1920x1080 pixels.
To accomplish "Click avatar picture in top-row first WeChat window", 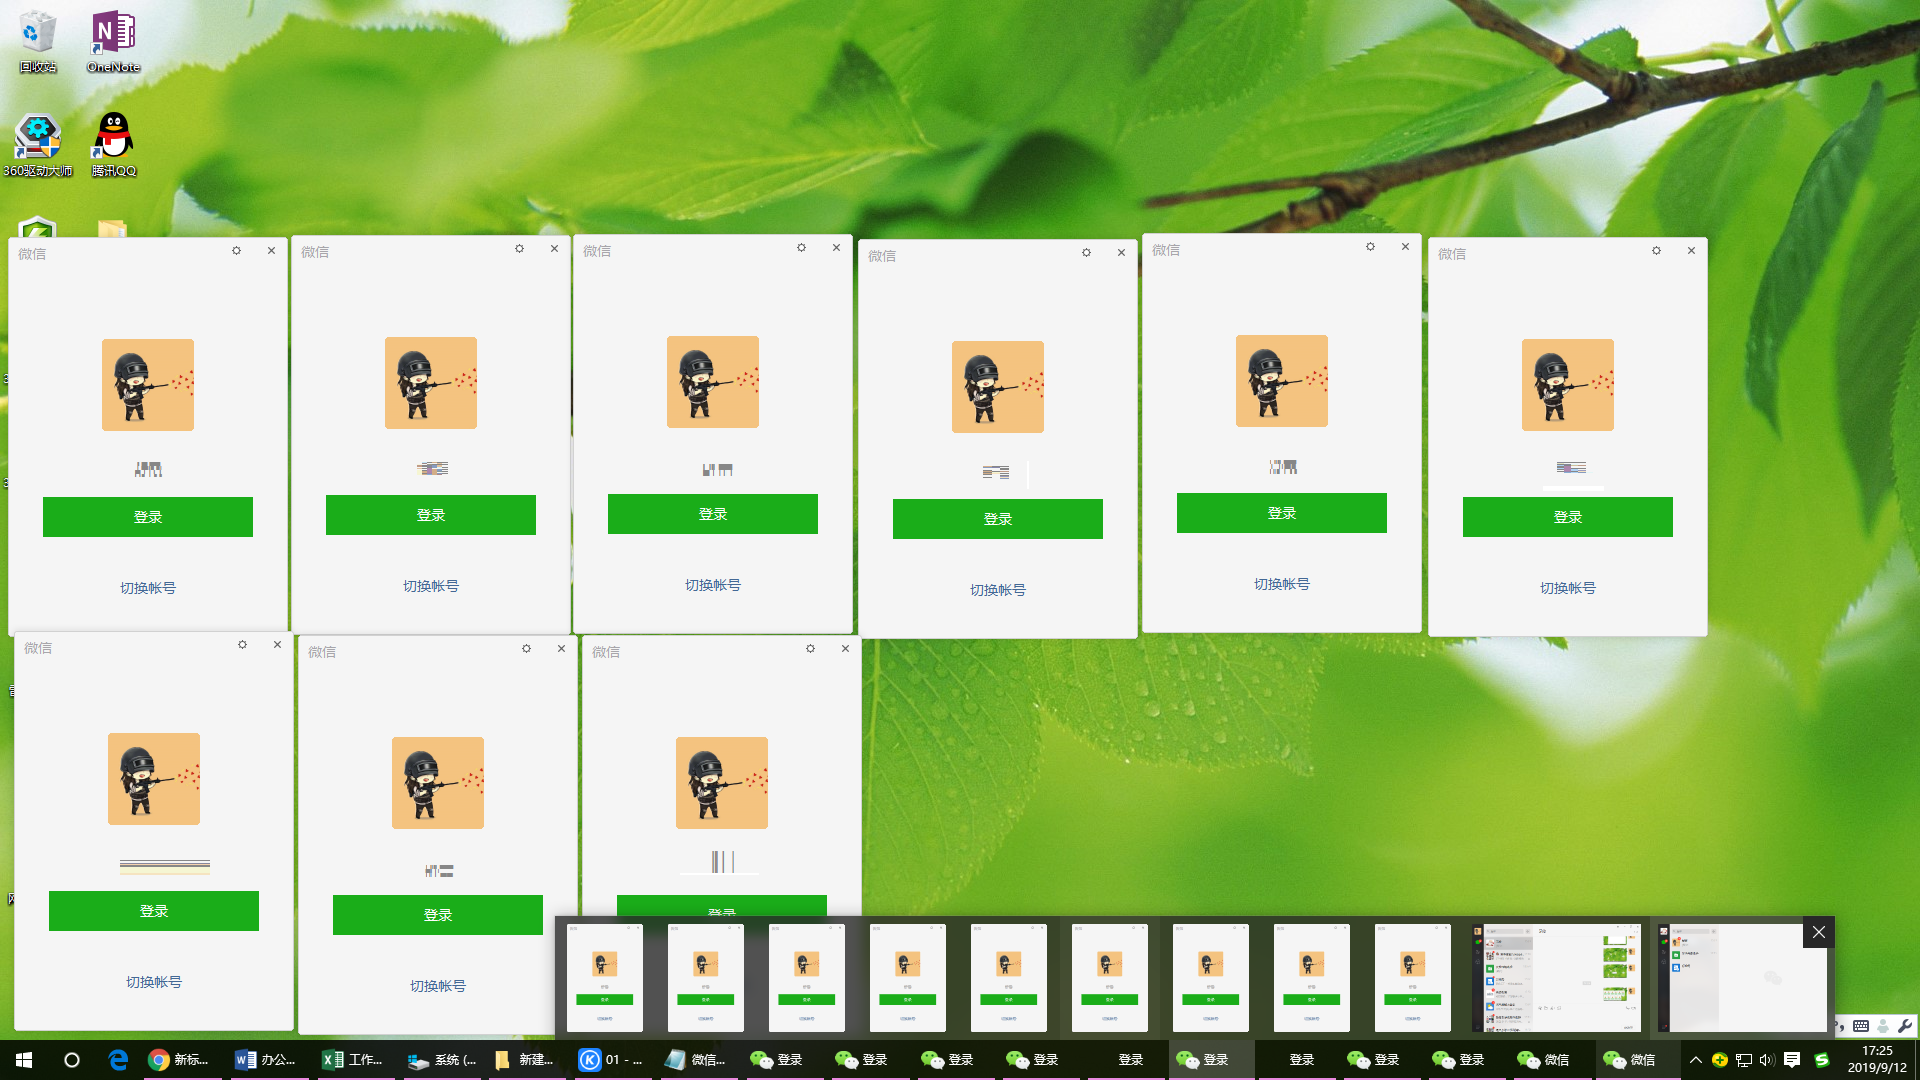I will point(148,385).
